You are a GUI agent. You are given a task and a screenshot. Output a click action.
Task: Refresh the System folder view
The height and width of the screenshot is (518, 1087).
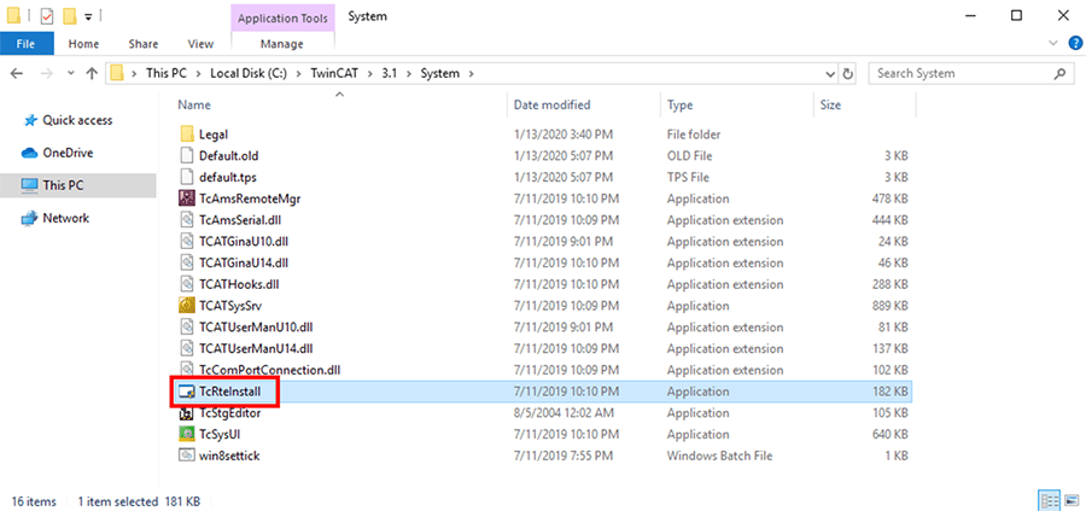tap(847, 74)
